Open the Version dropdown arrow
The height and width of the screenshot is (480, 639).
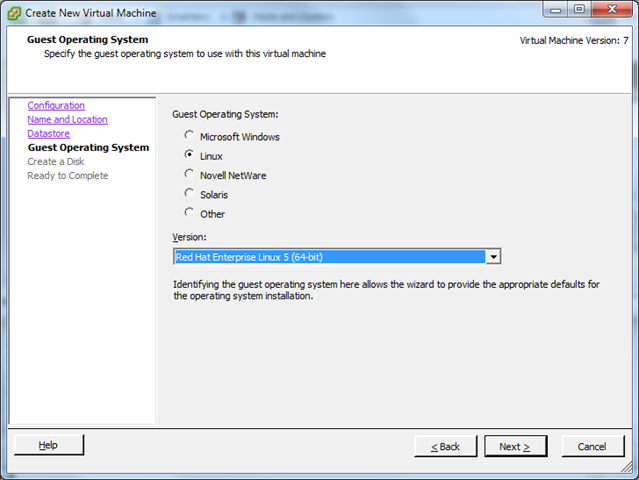click(x=492, y=257)
